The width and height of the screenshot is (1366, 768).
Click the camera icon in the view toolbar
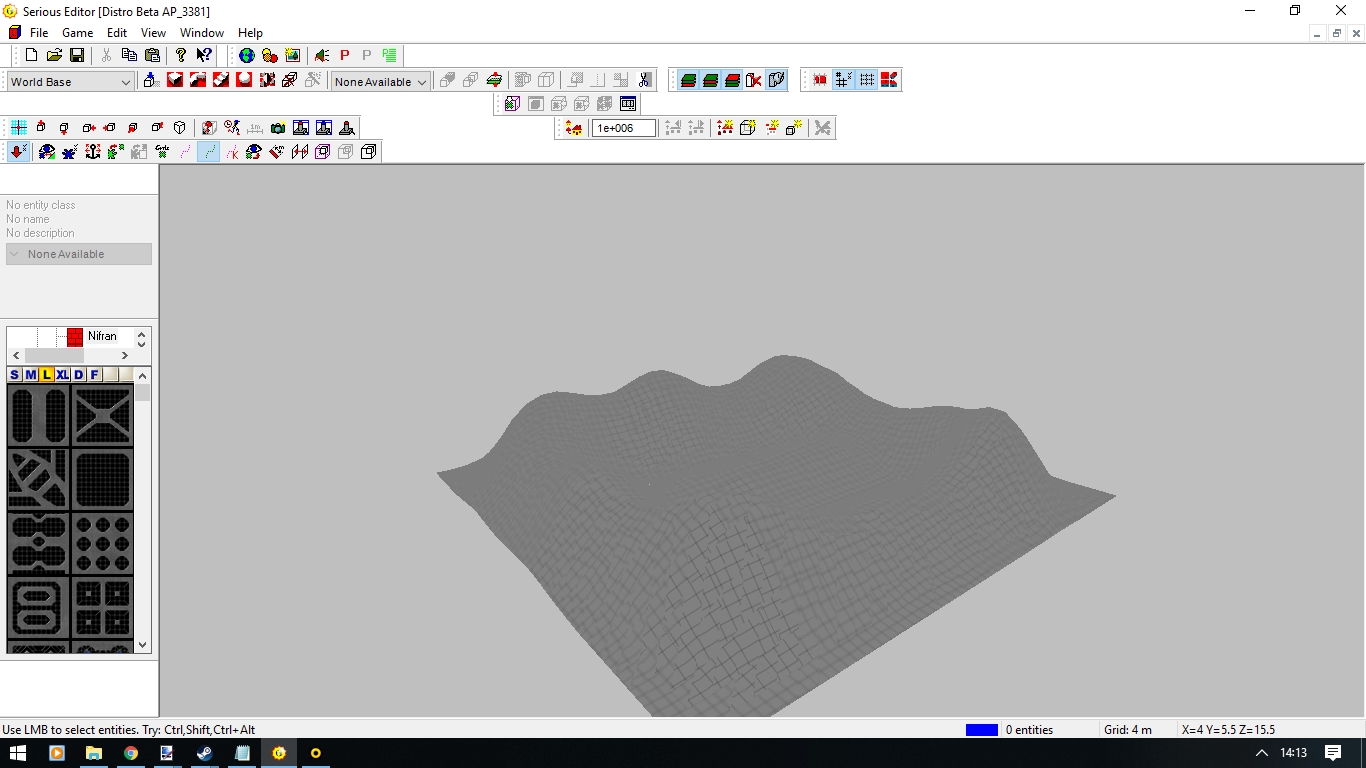pyautogui.click(x=278, y=127)
